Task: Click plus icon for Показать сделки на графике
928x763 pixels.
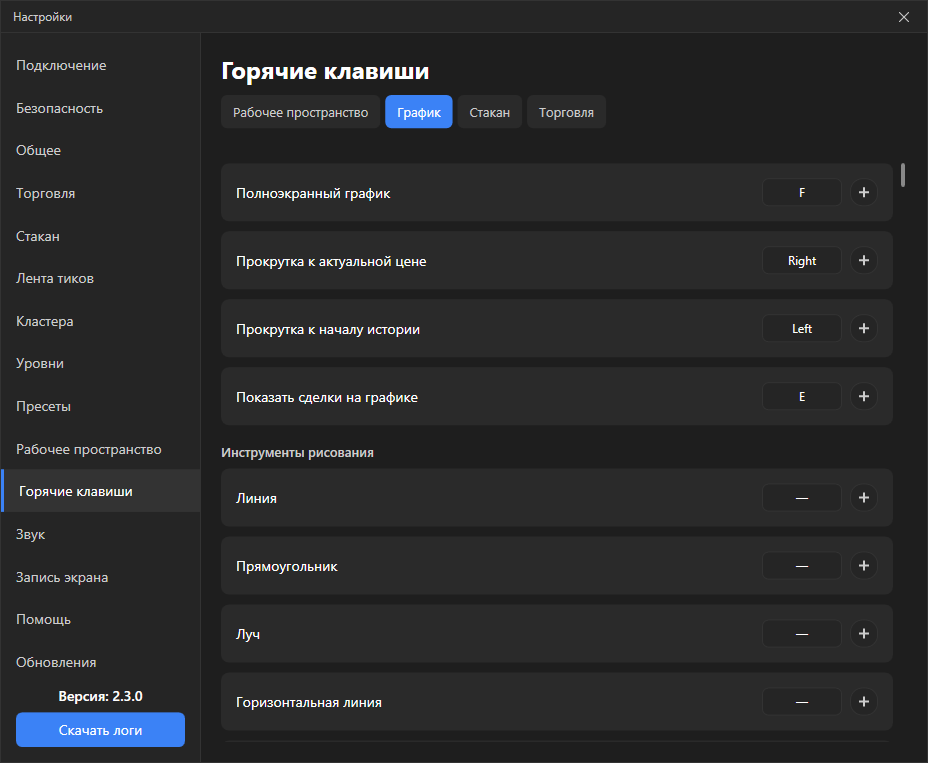Action: [x=863, y=397]
